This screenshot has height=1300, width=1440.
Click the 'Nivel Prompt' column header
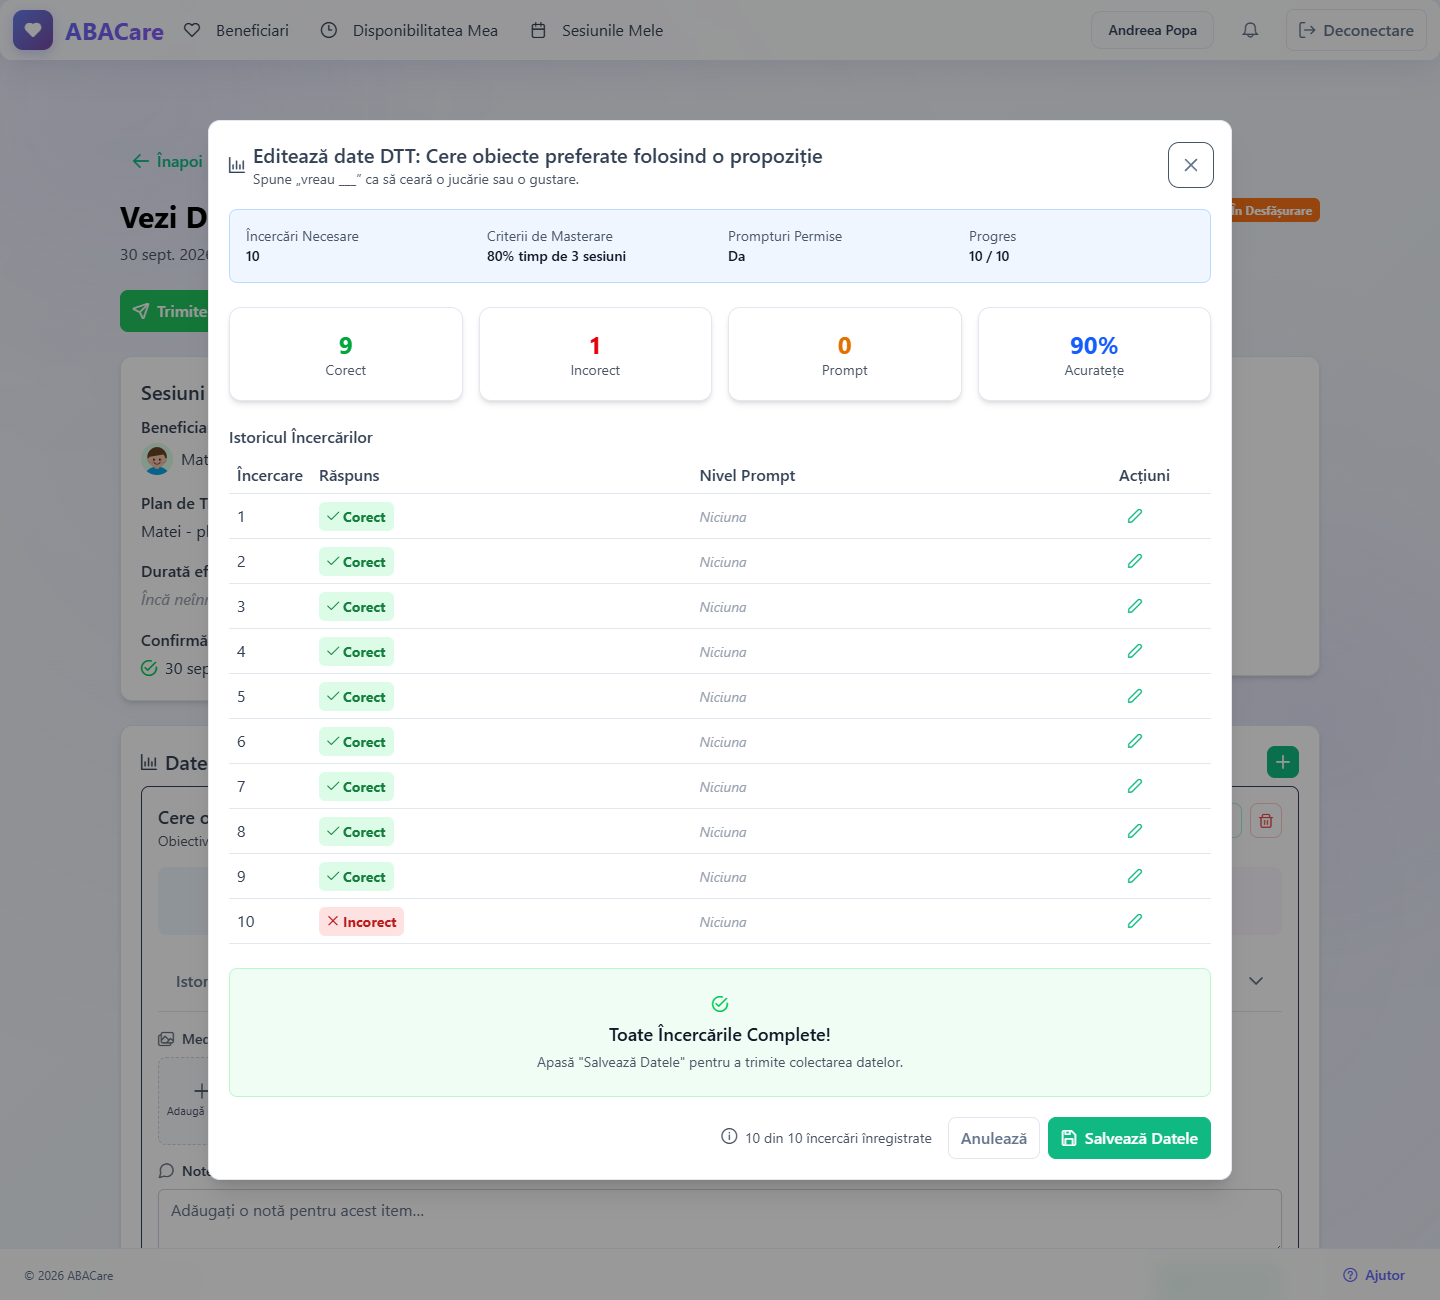click(747, 475)
